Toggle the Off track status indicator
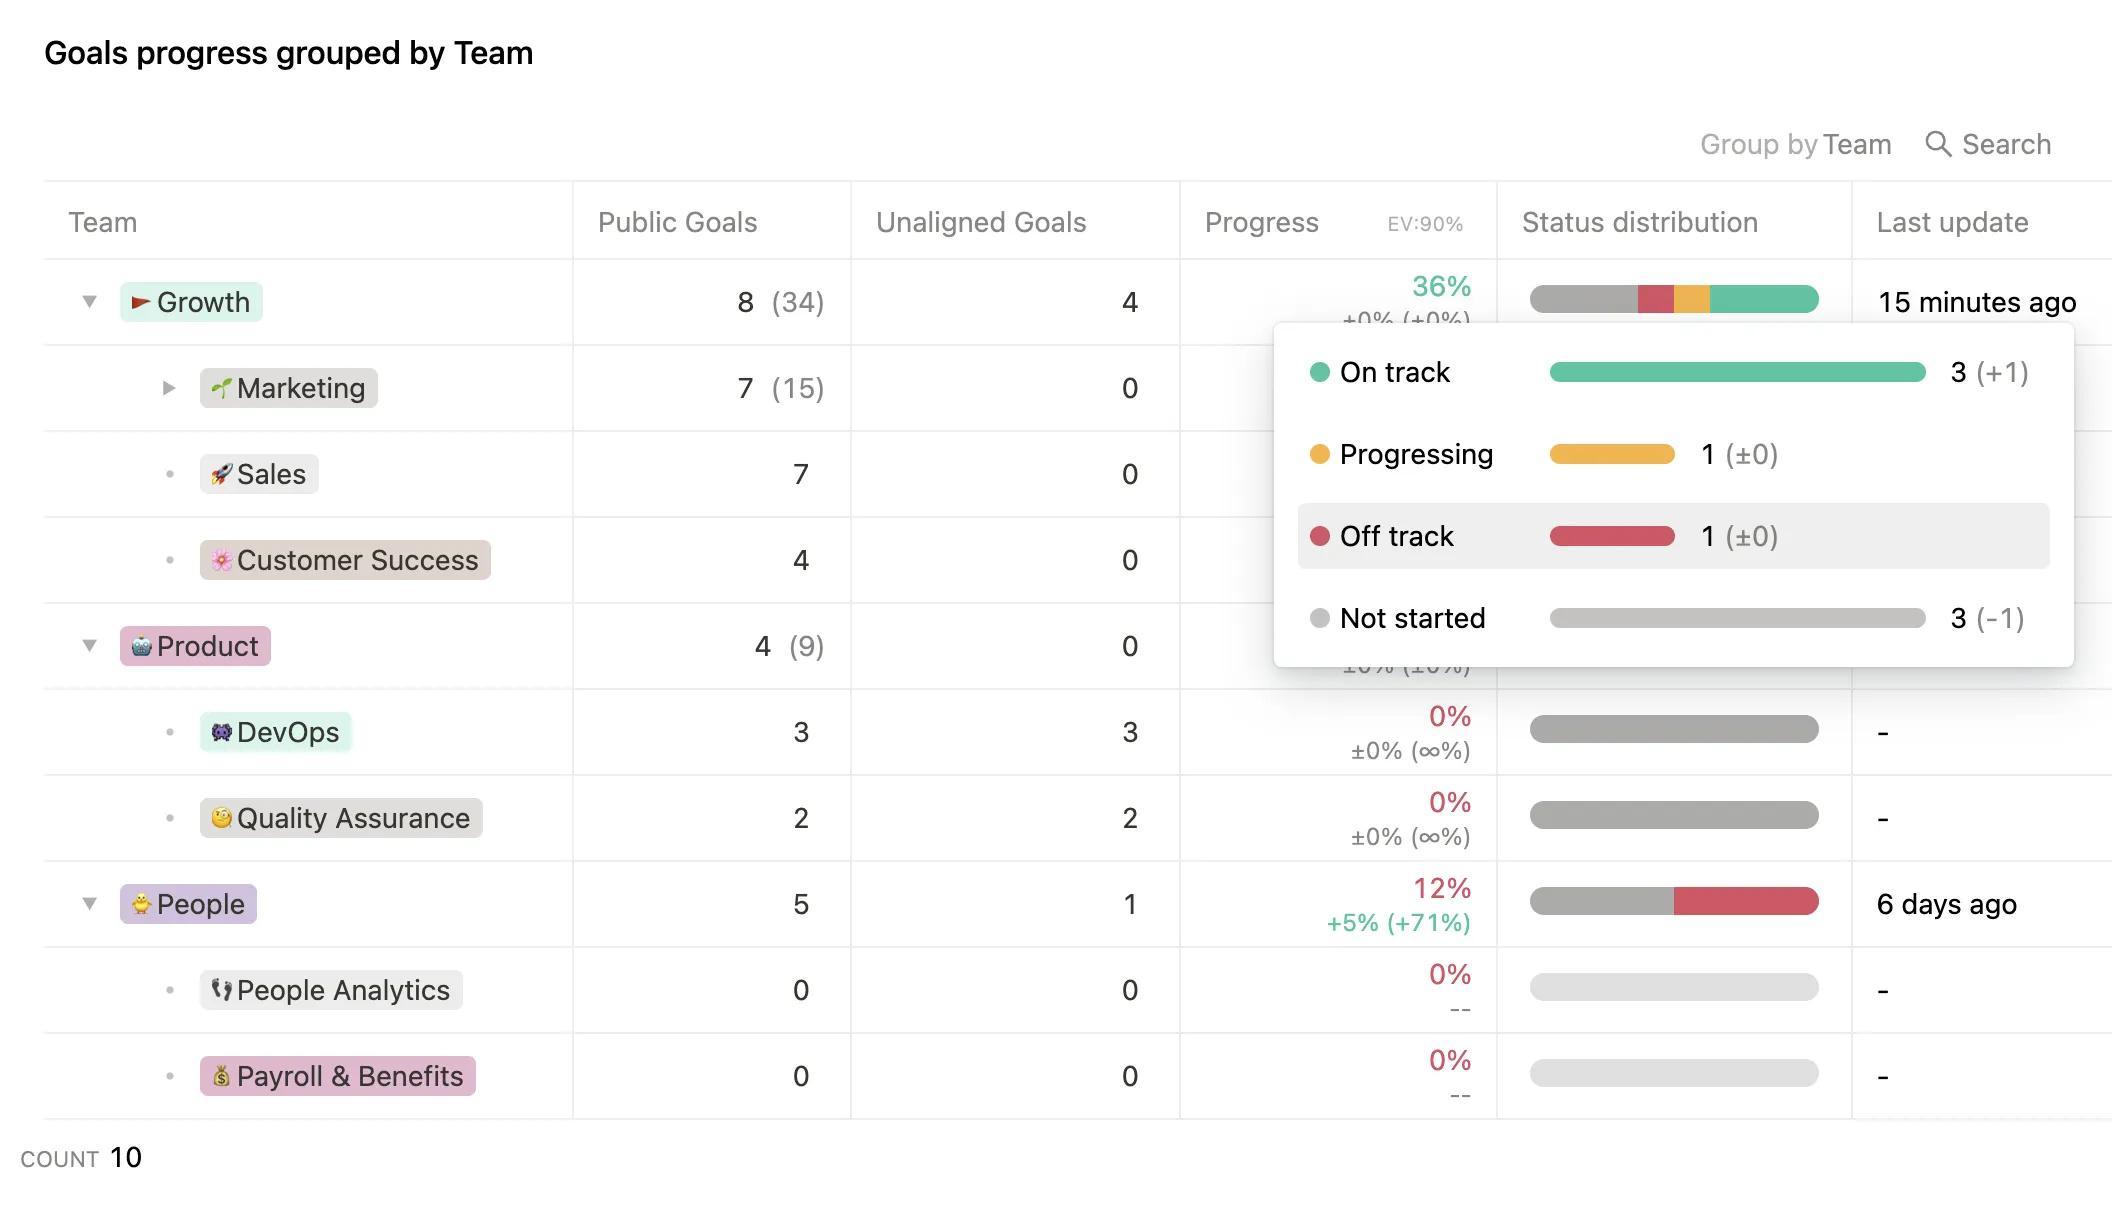The height and width of the screenshot is (1226, 2112). (1319, 536)
